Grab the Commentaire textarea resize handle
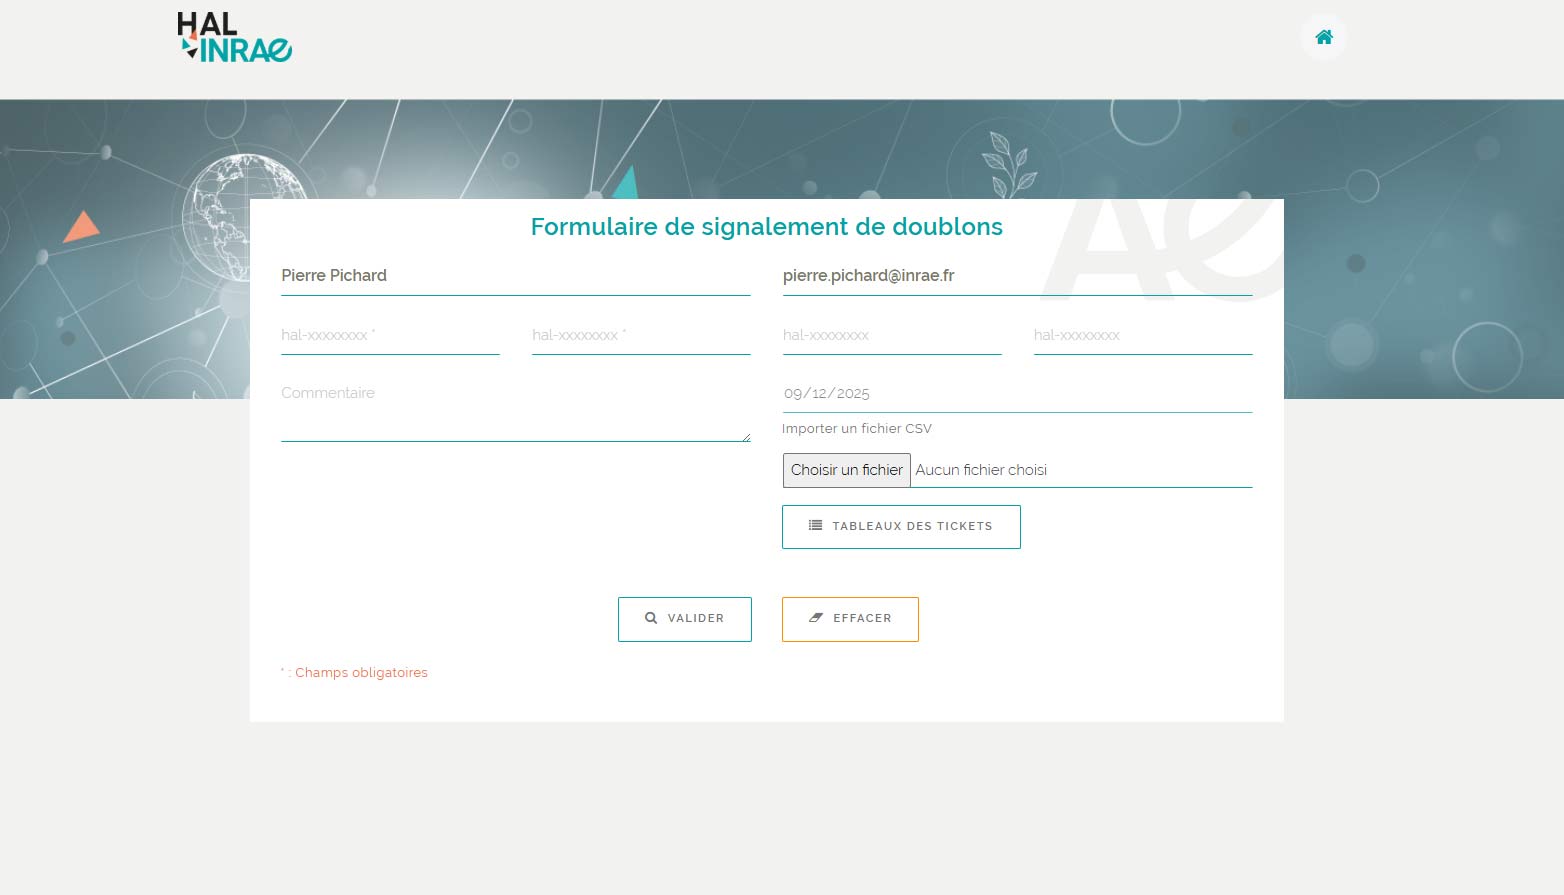The width and height of the screenshot is (1564, 895). (746, 437)
